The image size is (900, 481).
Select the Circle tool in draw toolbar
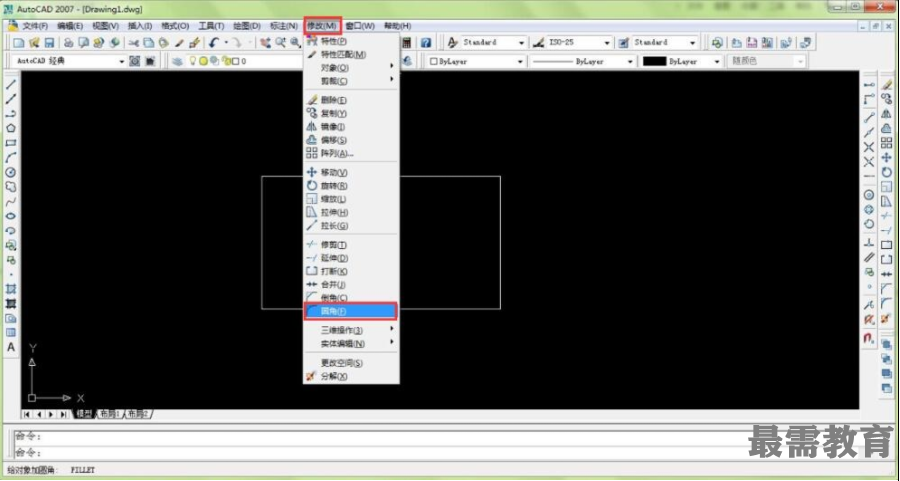tap(11, 172)
